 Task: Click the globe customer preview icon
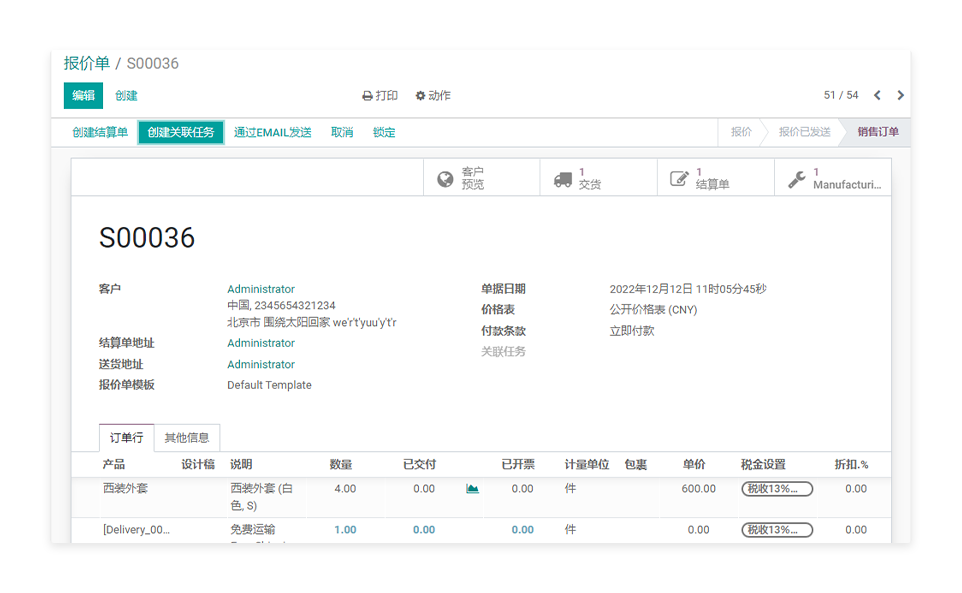point(446,179)
